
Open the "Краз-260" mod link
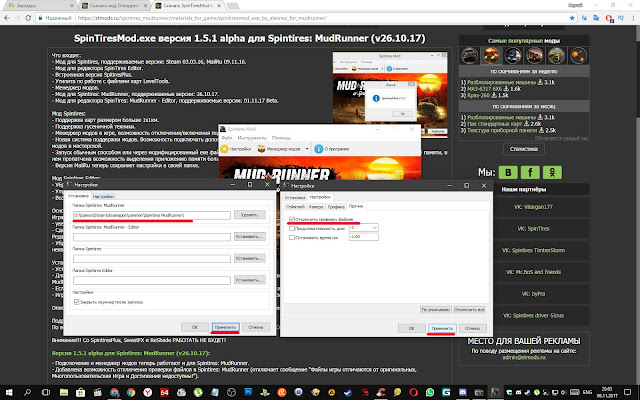(479, 95)
